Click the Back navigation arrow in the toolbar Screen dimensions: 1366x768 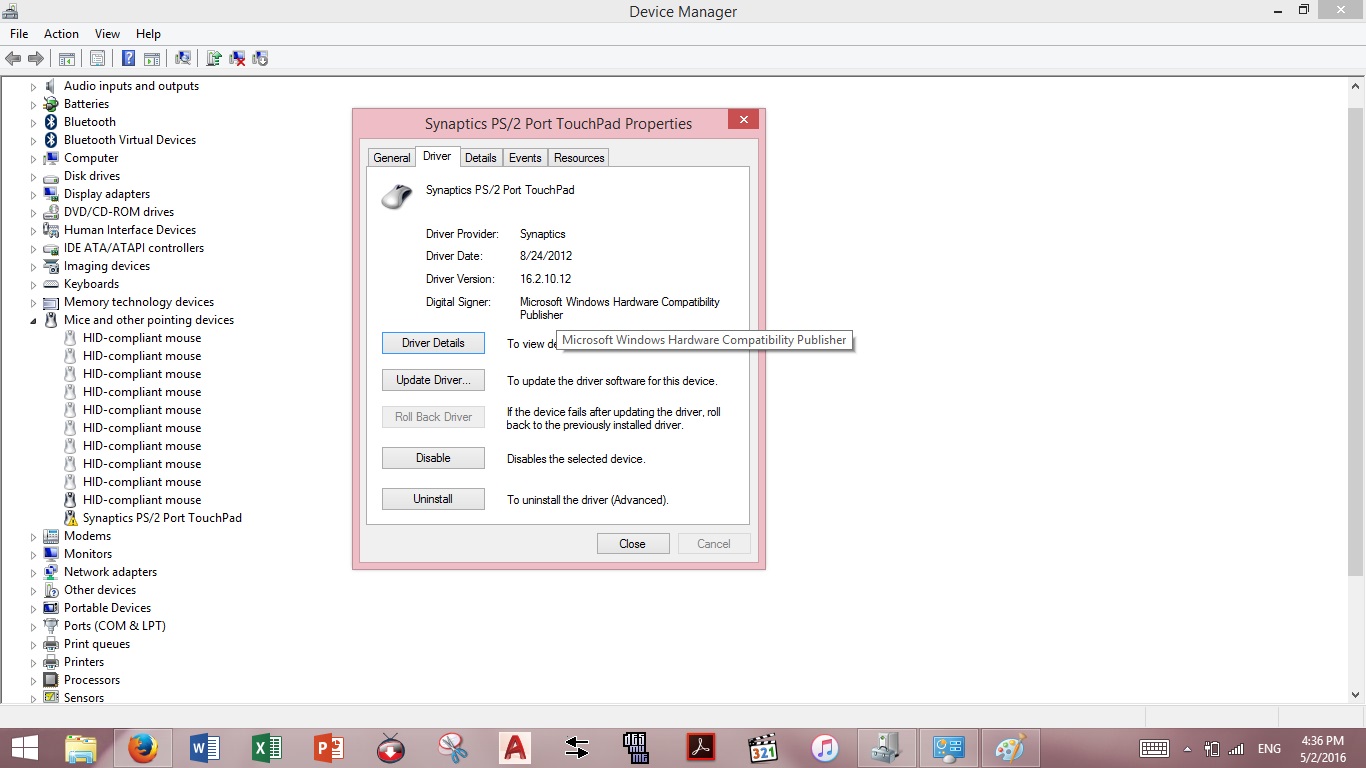click(13, 58)
